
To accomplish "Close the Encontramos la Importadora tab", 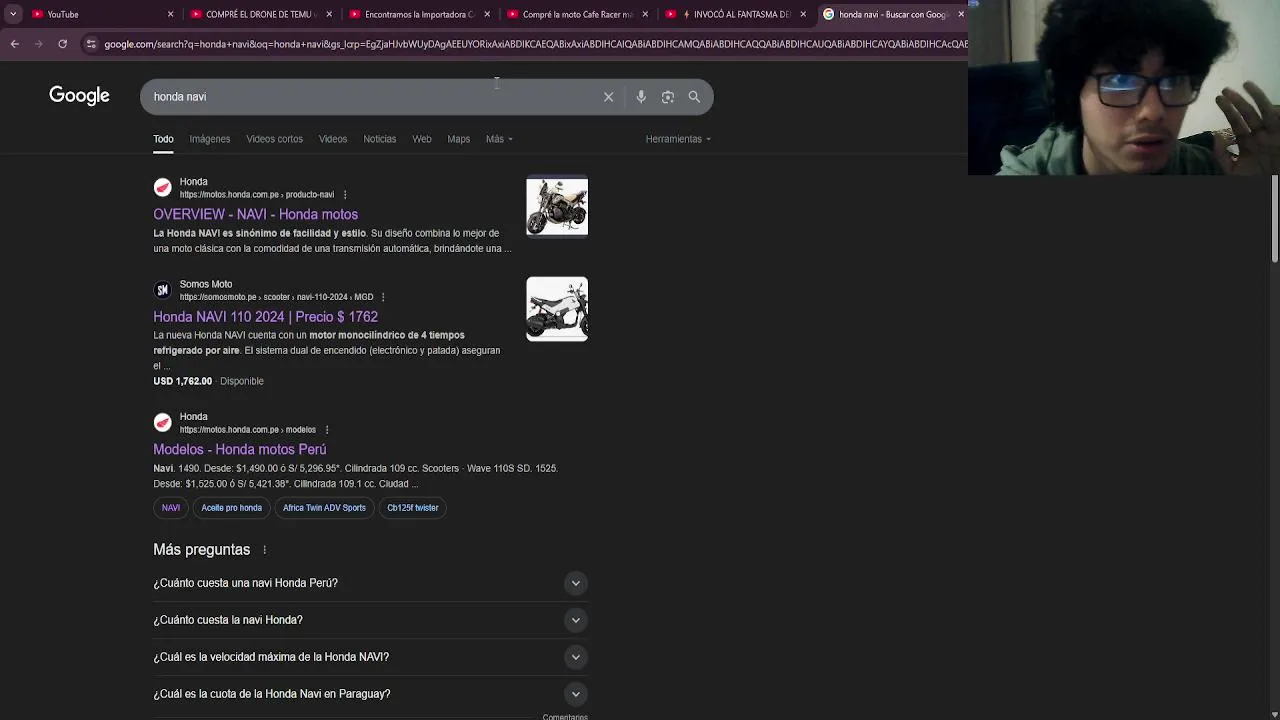I will (x=487, y=14).
